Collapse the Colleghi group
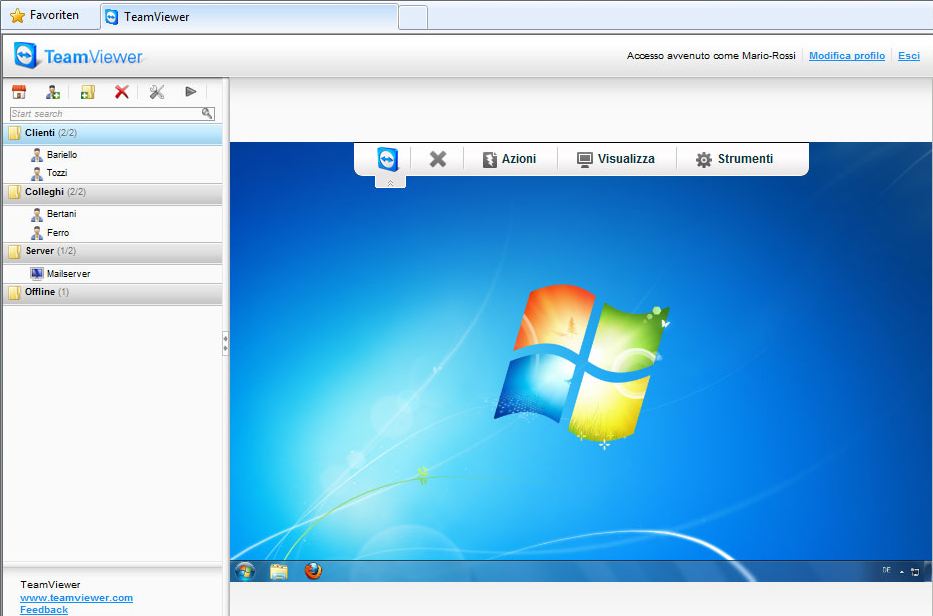Screen dimensions: 933x616 click(112, 192)
